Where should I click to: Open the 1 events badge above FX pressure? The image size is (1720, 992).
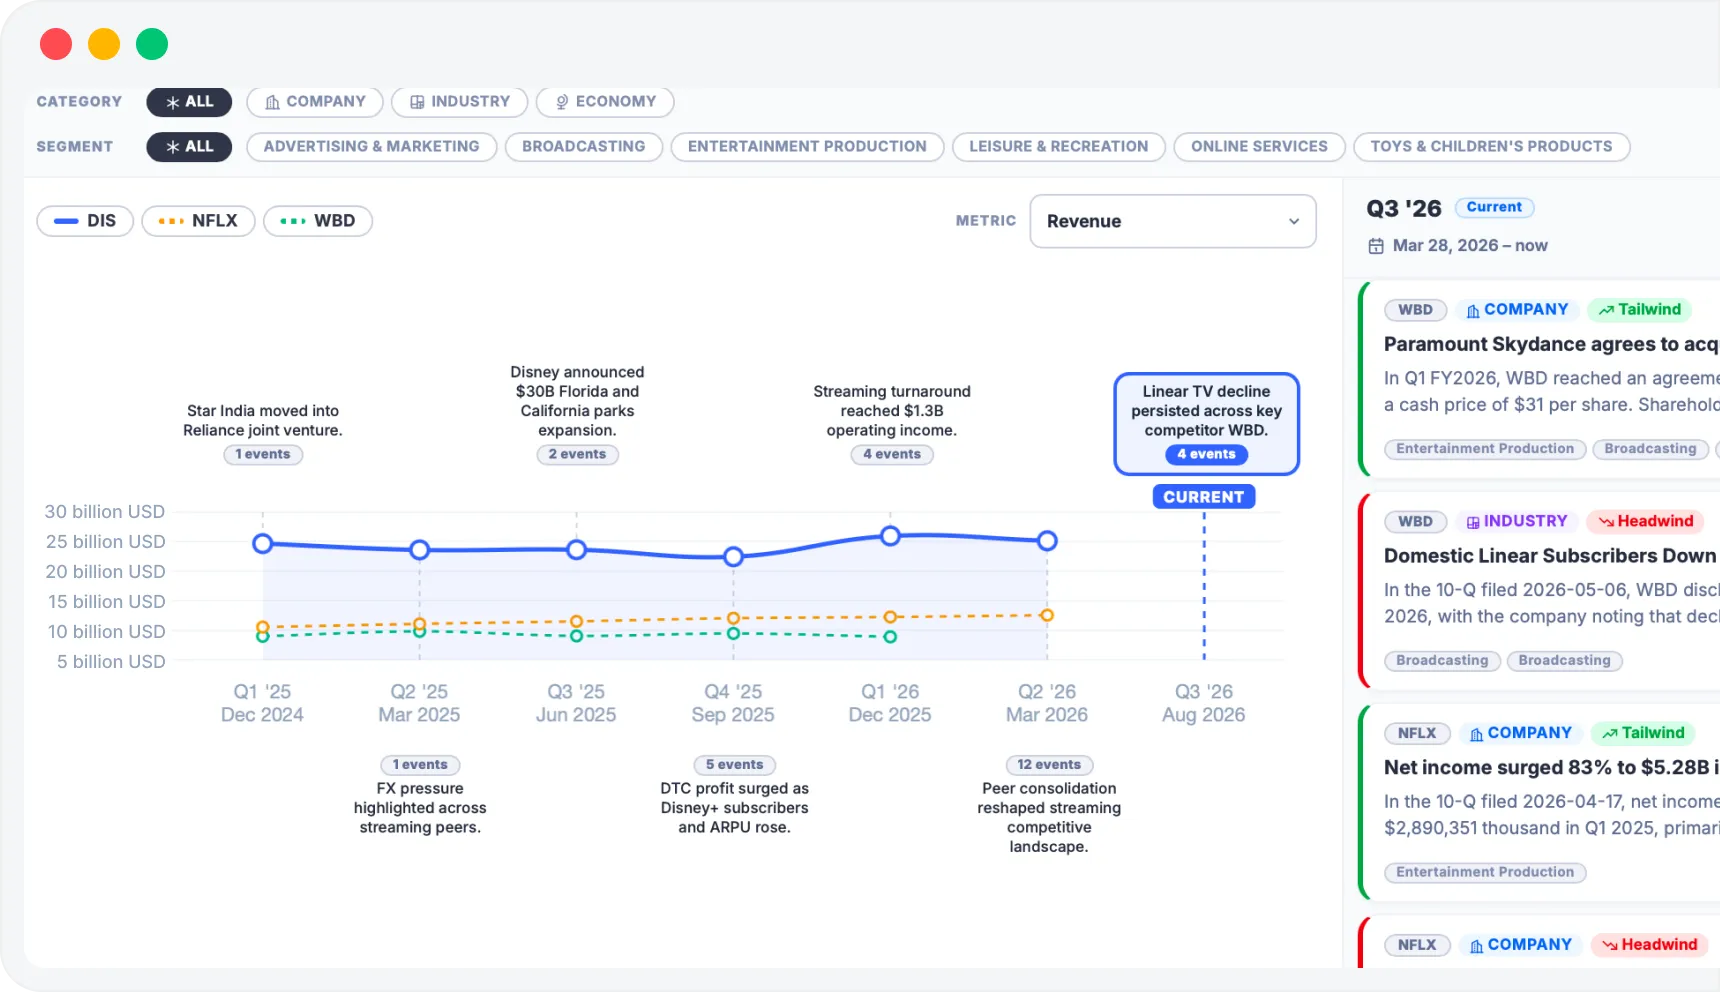point(420,765)
